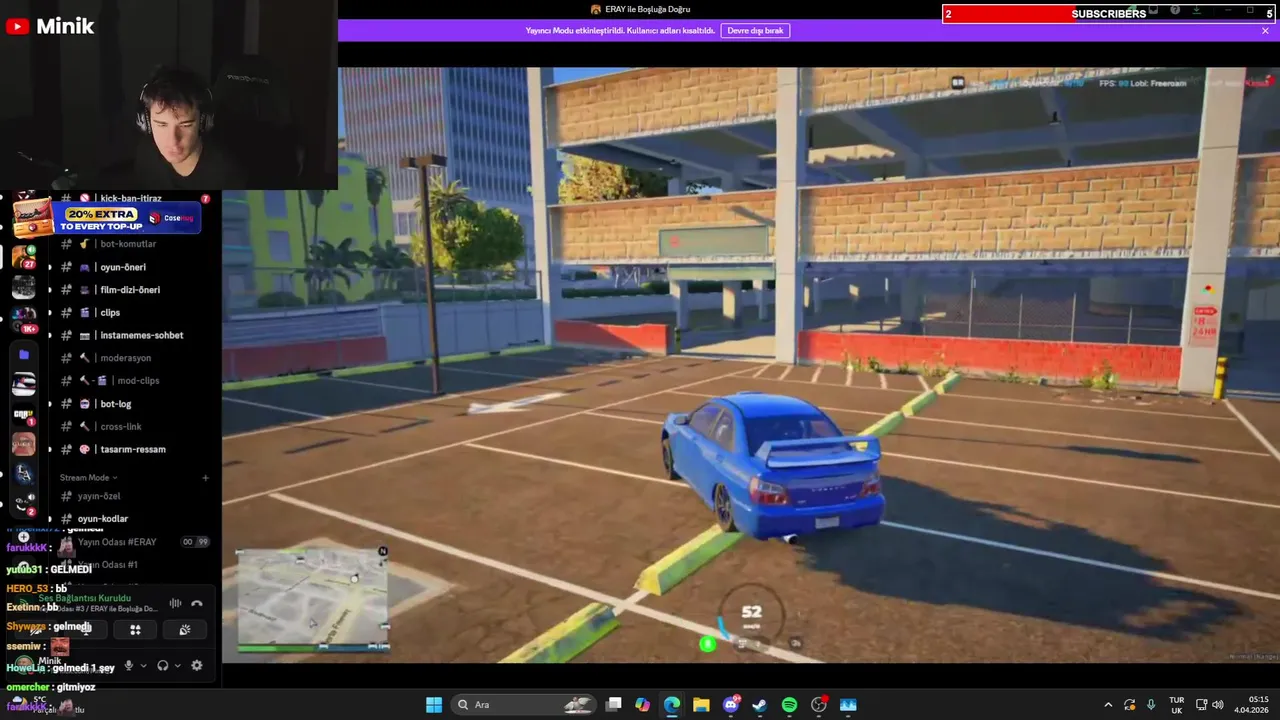Open Steam from the taskbar
Viewport: 1280px width, 720px height.
(760, 705)
